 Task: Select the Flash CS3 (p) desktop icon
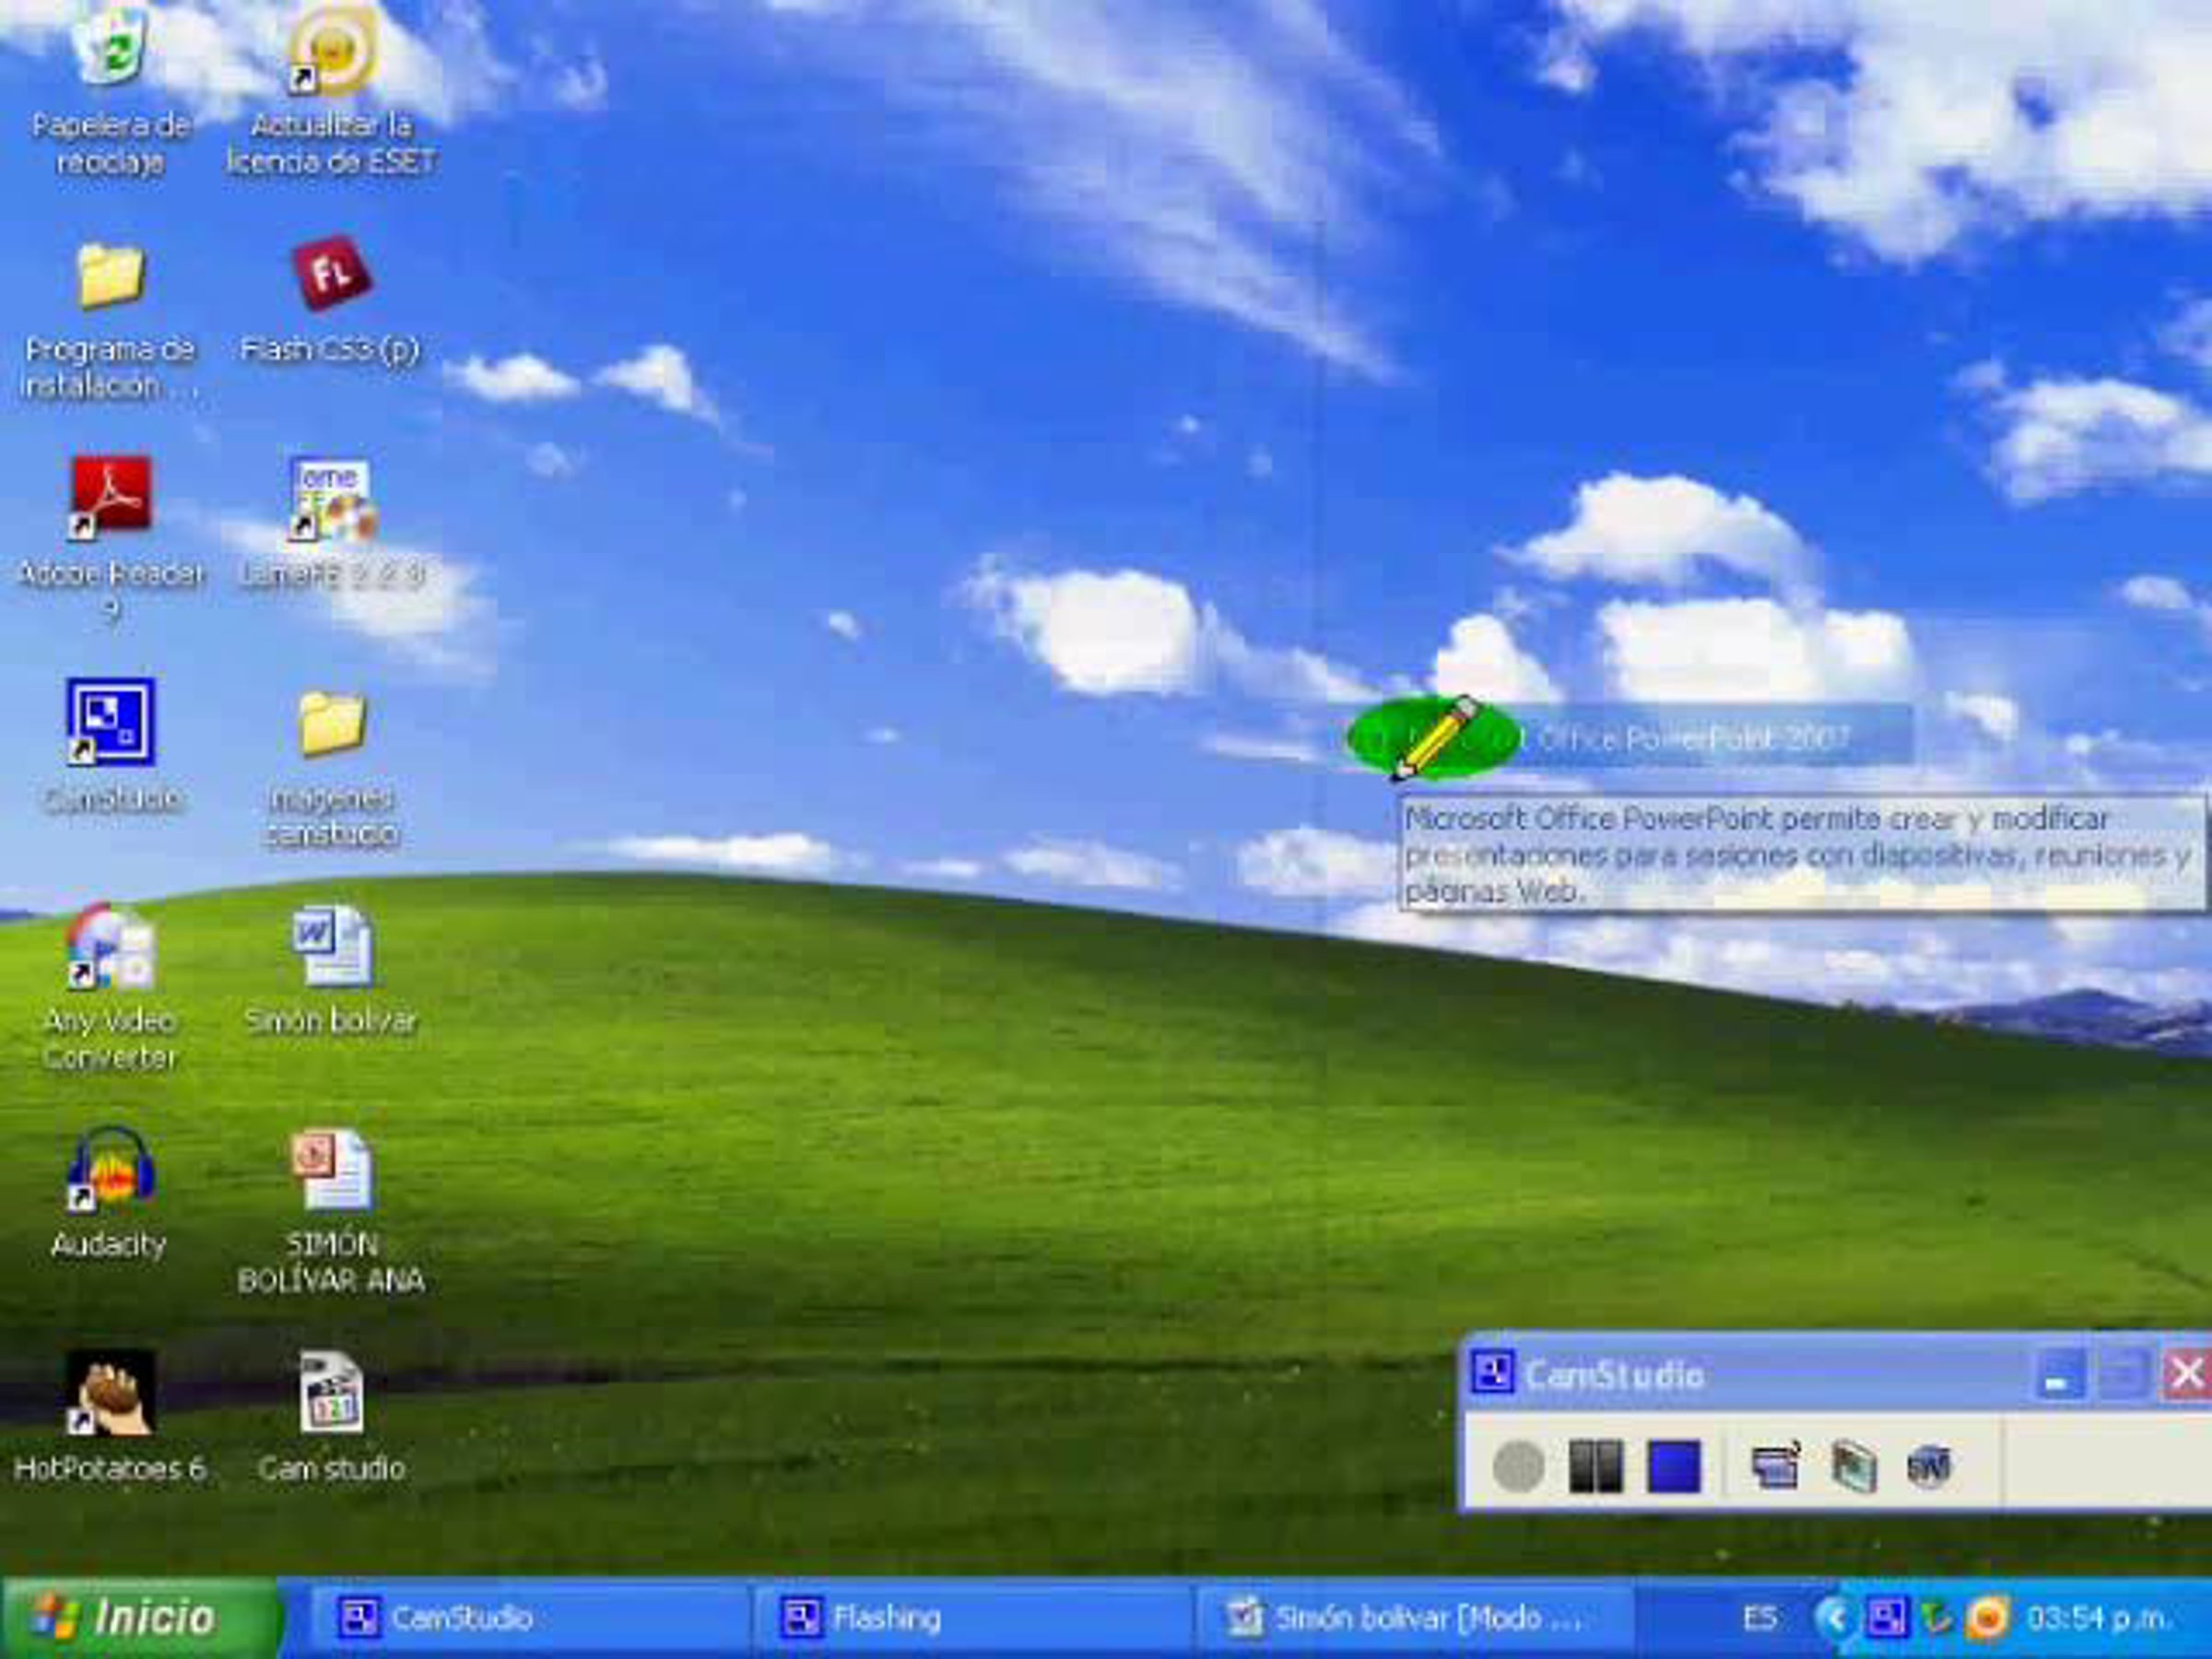pyautogui.click(x=331, y=275)
